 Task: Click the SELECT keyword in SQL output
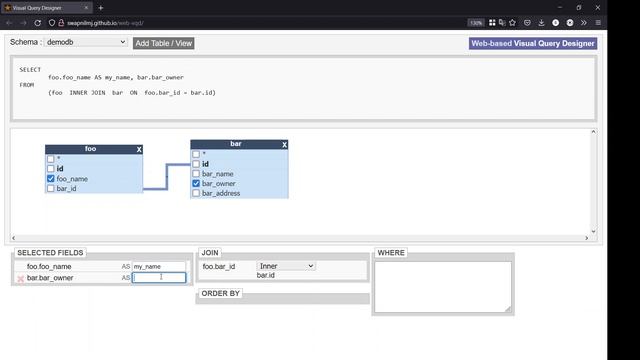[x=30, y=70]
